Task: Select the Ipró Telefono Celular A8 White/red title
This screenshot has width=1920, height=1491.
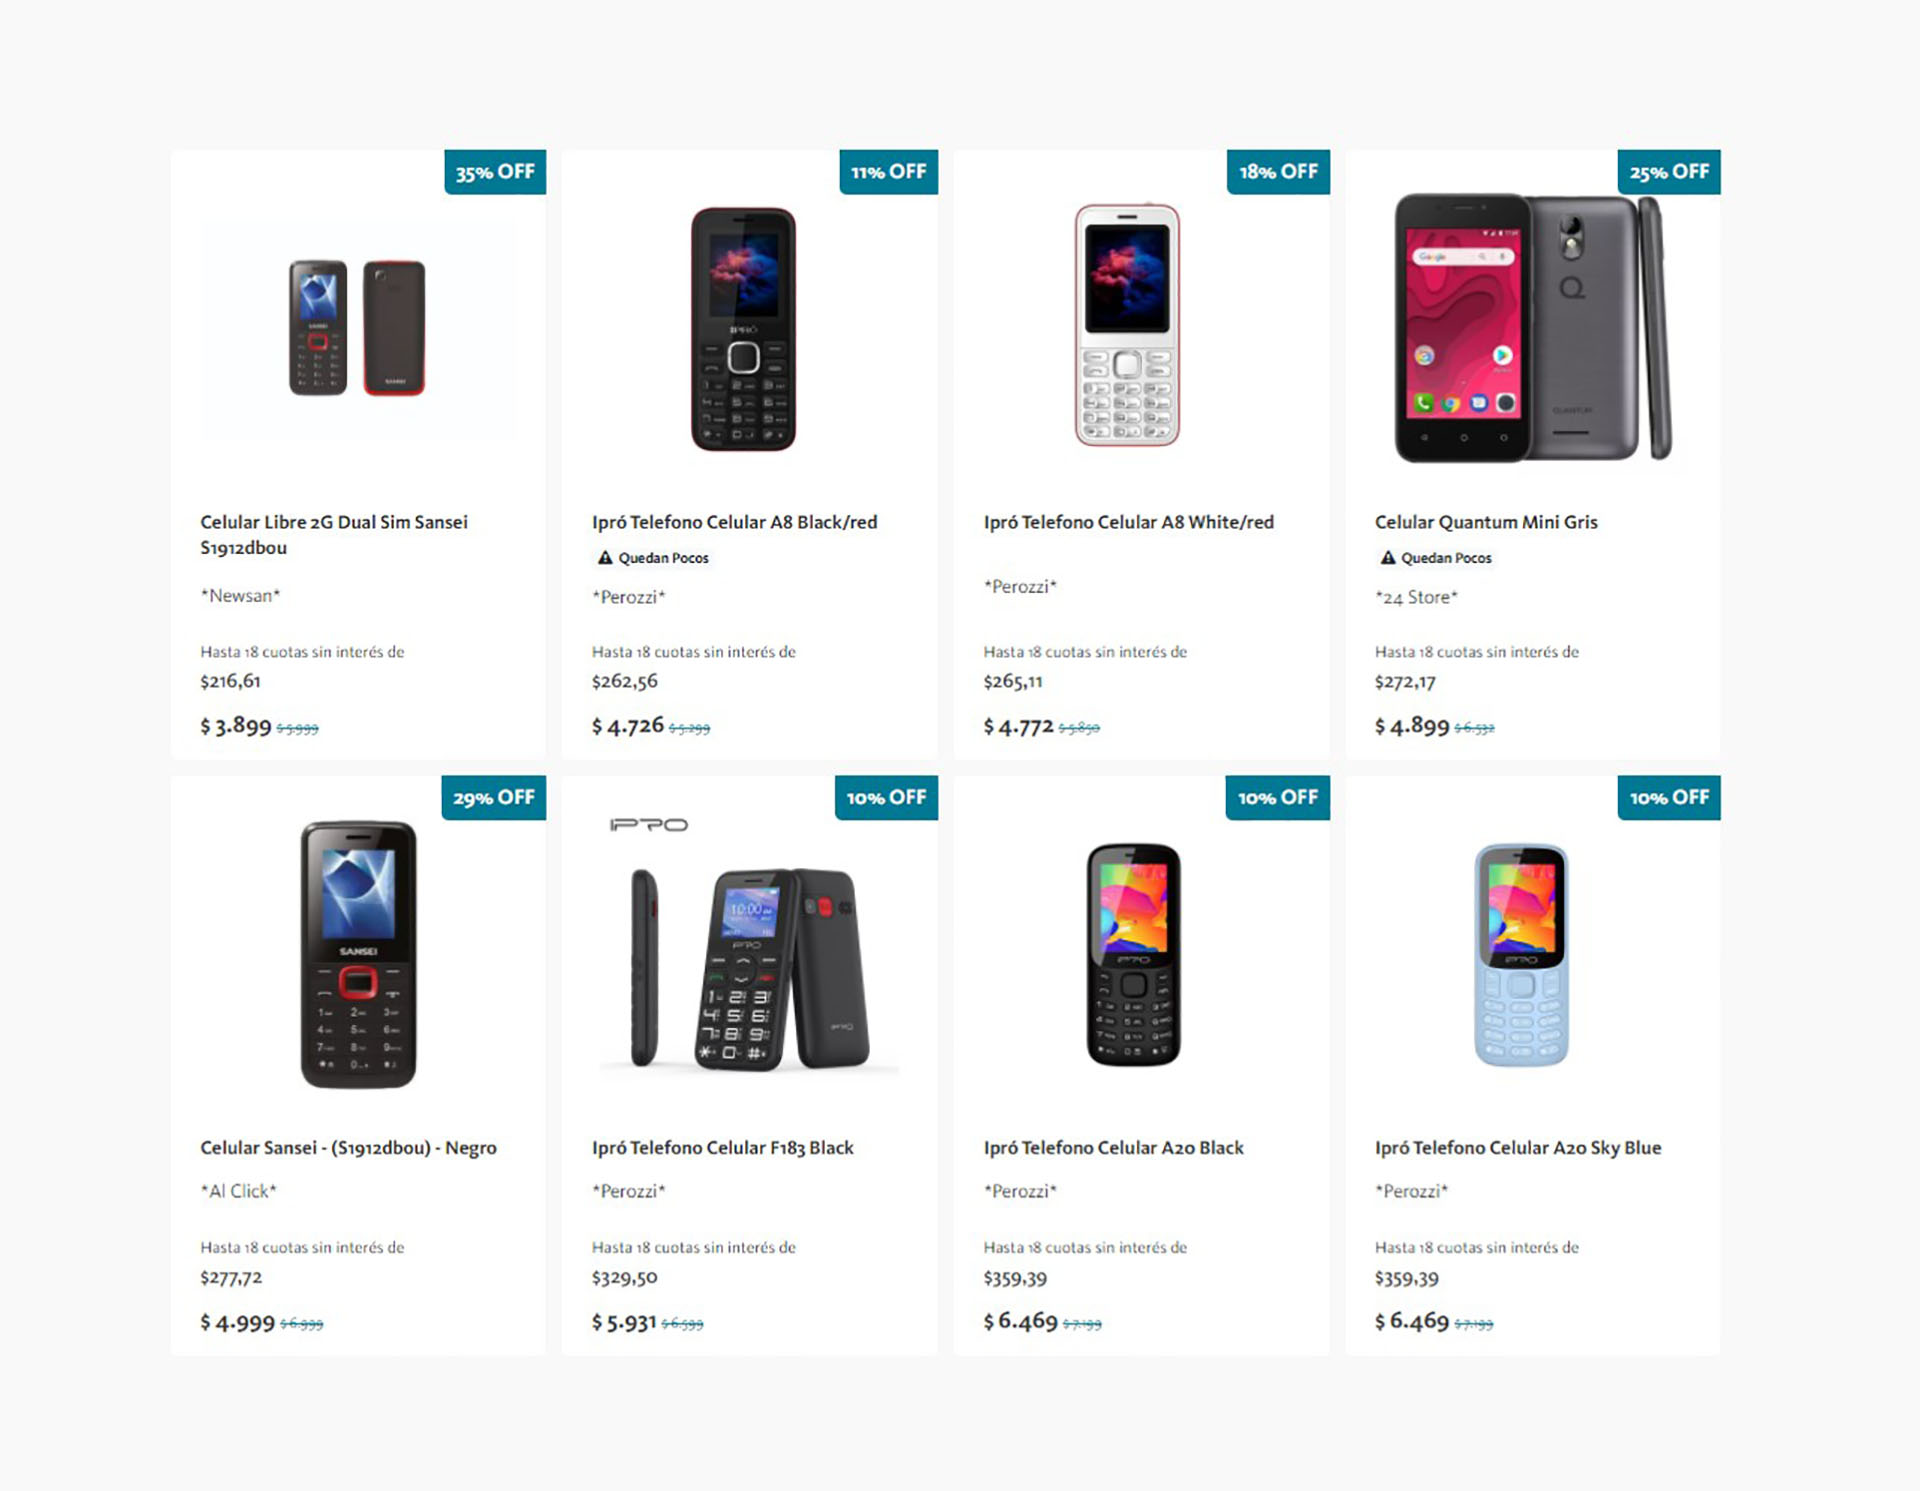Action: click(x=1128, y=521)
